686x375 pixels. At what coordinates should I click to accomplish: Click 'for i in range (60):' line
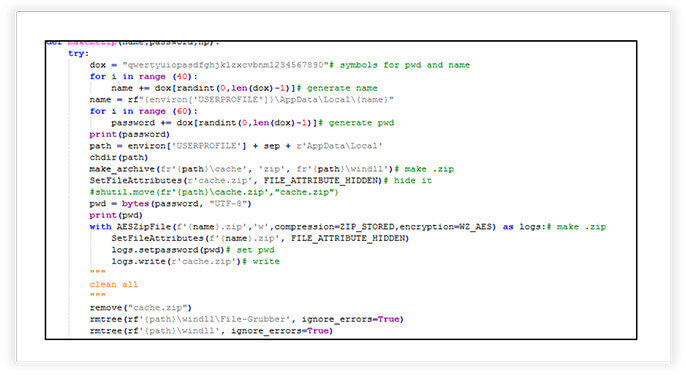pyautogui.click(x=144, y=111)
